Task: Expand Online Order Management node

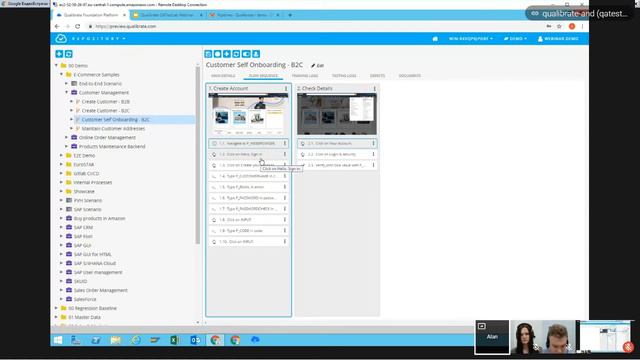Action: click(67, 138)
